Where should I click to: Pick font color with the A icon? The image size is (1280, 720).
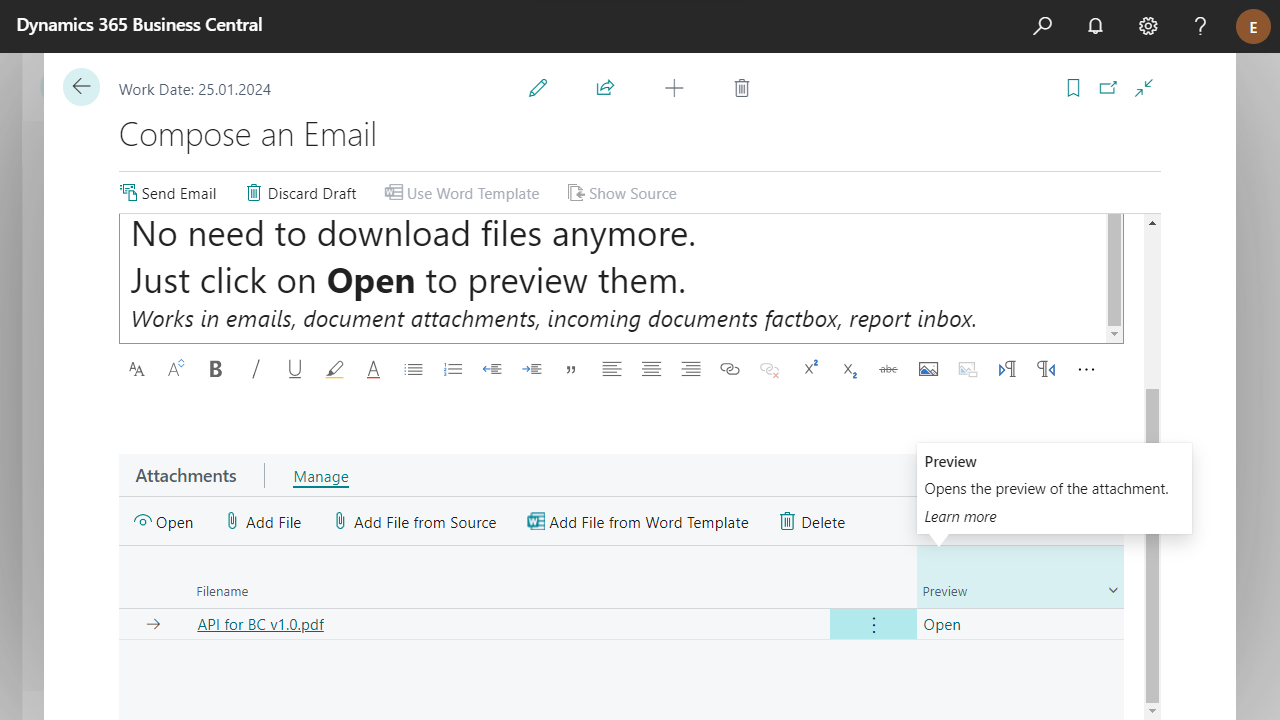coord(373,369)
